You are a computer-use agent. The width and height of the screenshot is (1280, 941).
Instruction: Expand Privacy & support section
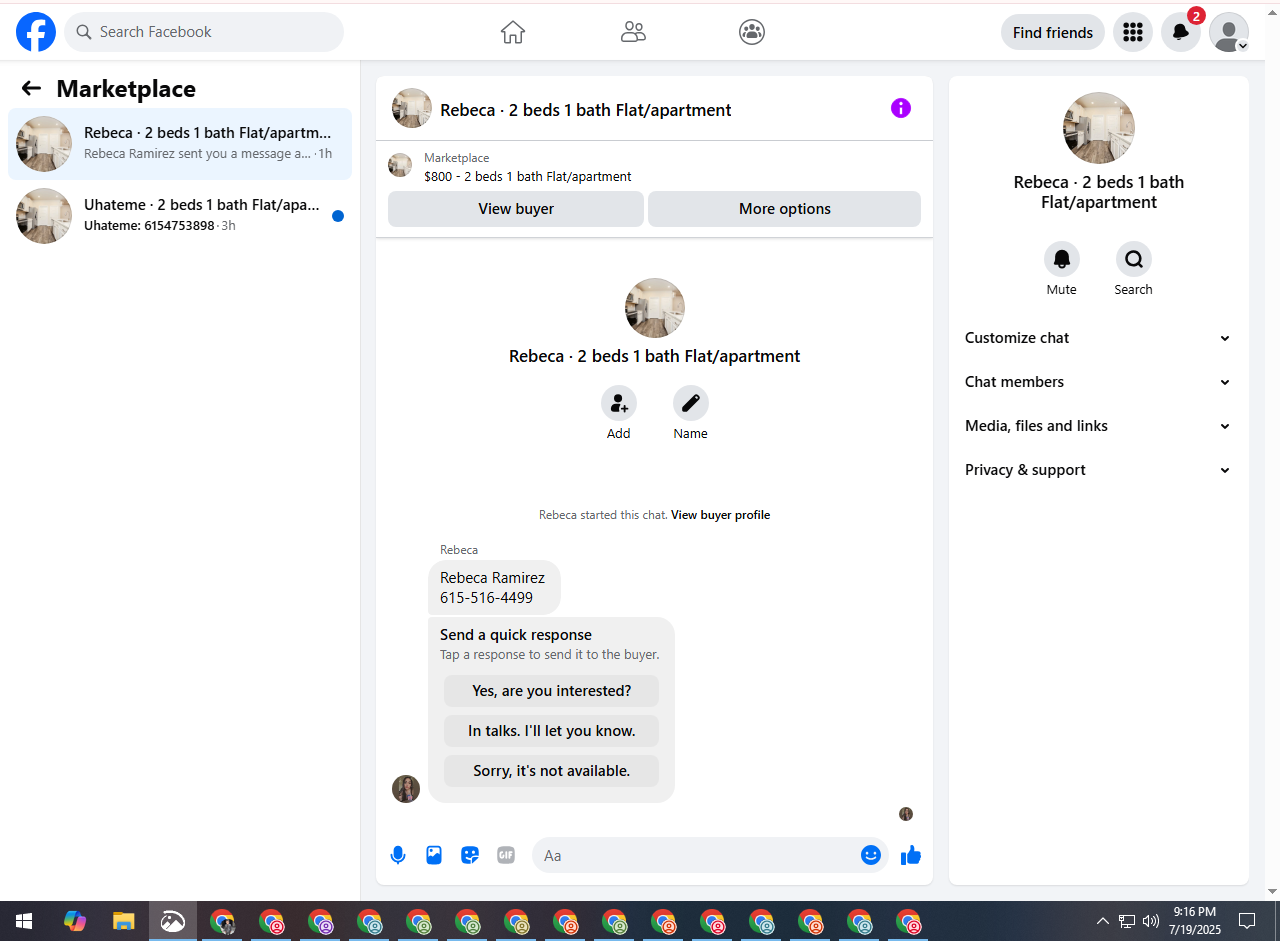(1099, 470)
